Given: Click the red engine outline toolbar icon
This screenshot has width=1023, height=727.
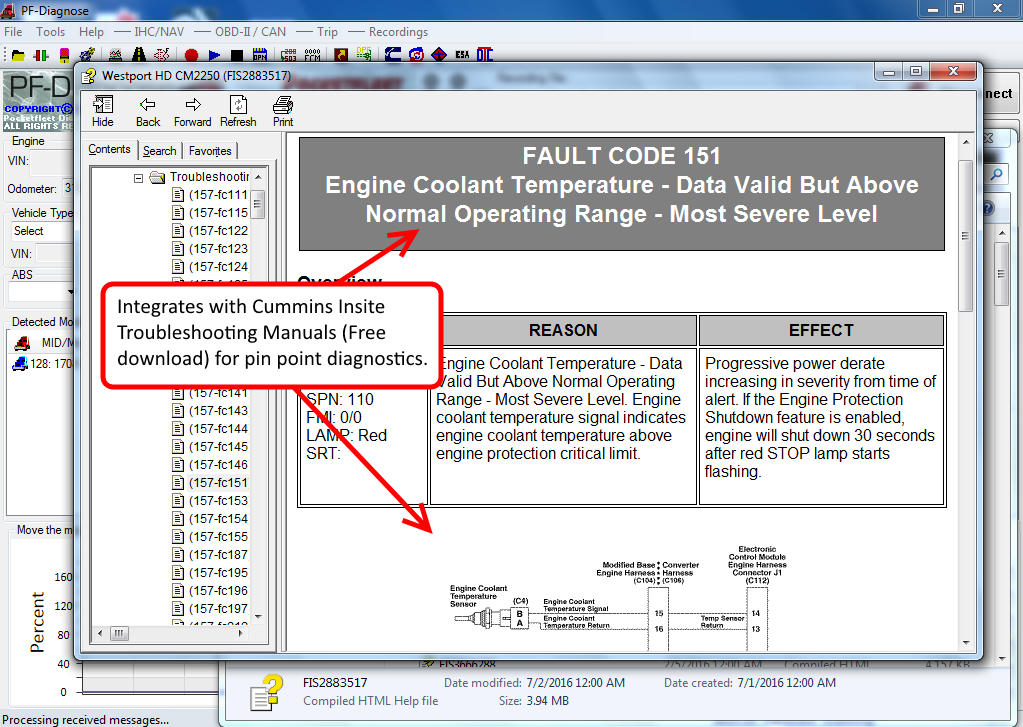Looking at the screenshot, I should click(162, 55).
